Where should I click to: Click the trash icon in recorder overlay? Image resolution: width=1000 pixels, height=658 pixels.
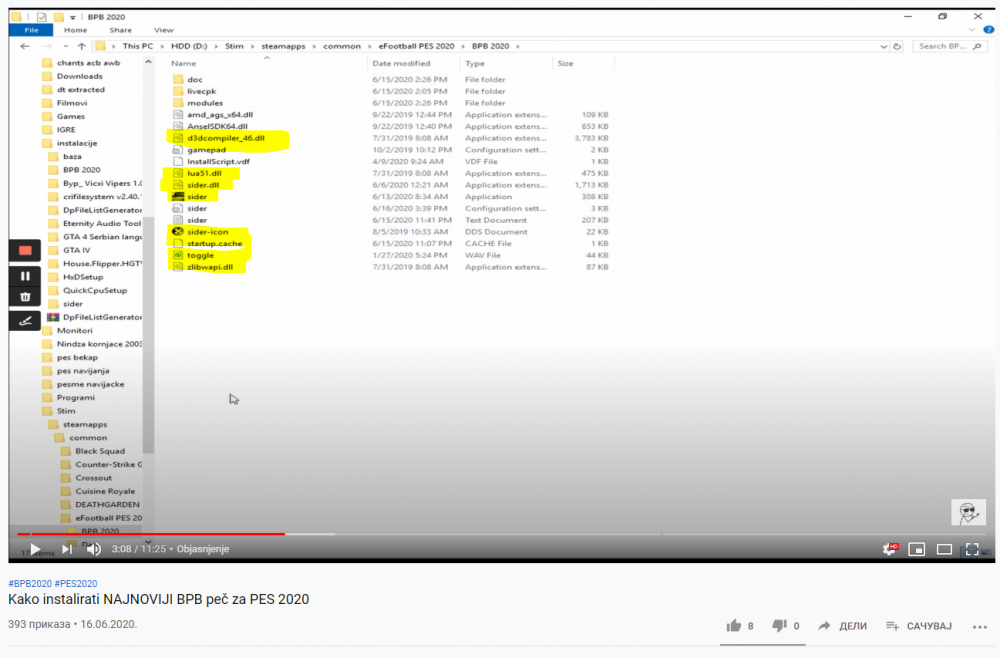(25, 297)
